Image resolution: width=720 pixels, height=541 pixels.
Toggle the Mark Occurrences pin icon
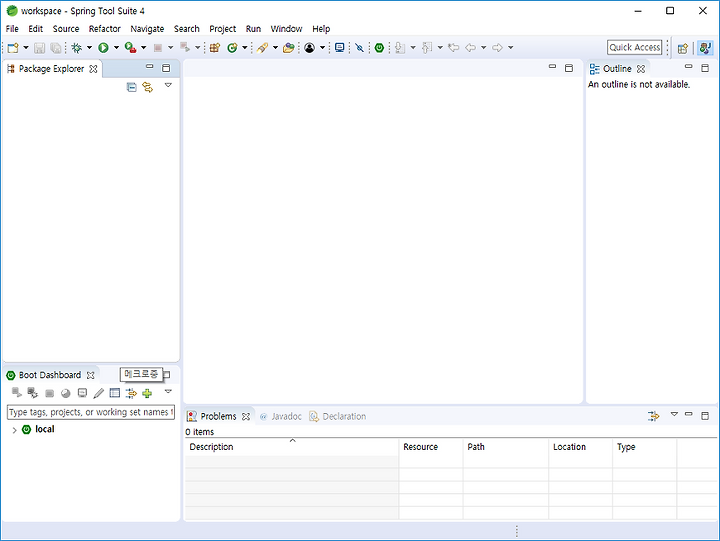point(360,47)
